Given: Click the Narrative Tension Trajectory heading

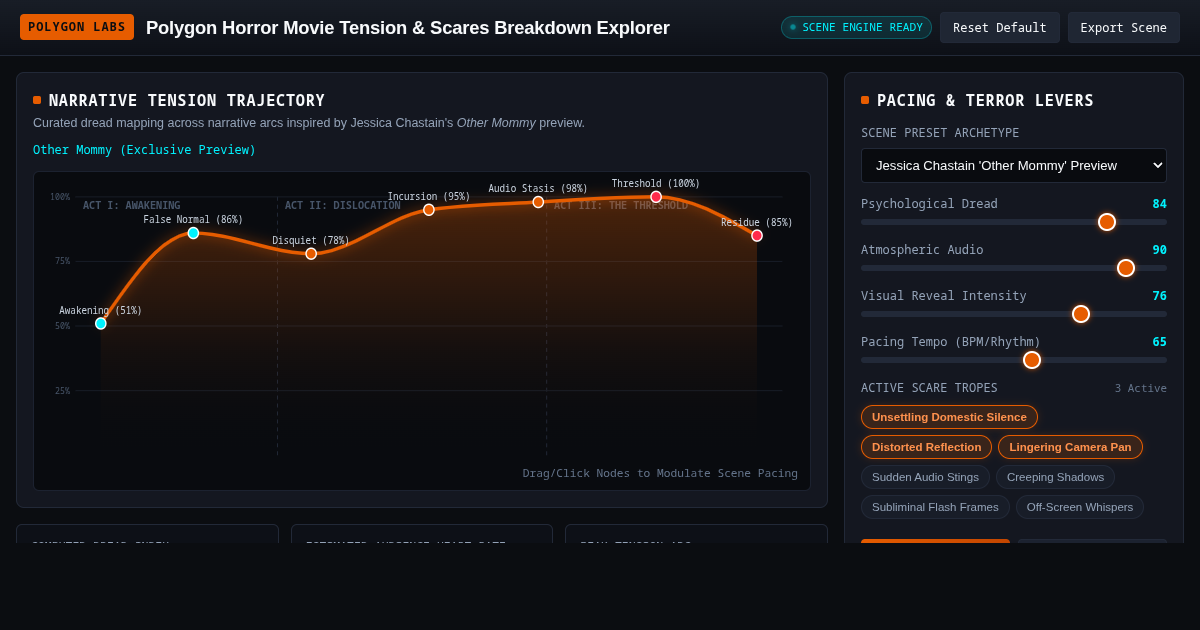Looking at the screenshot, I should [x=187, y=101].
